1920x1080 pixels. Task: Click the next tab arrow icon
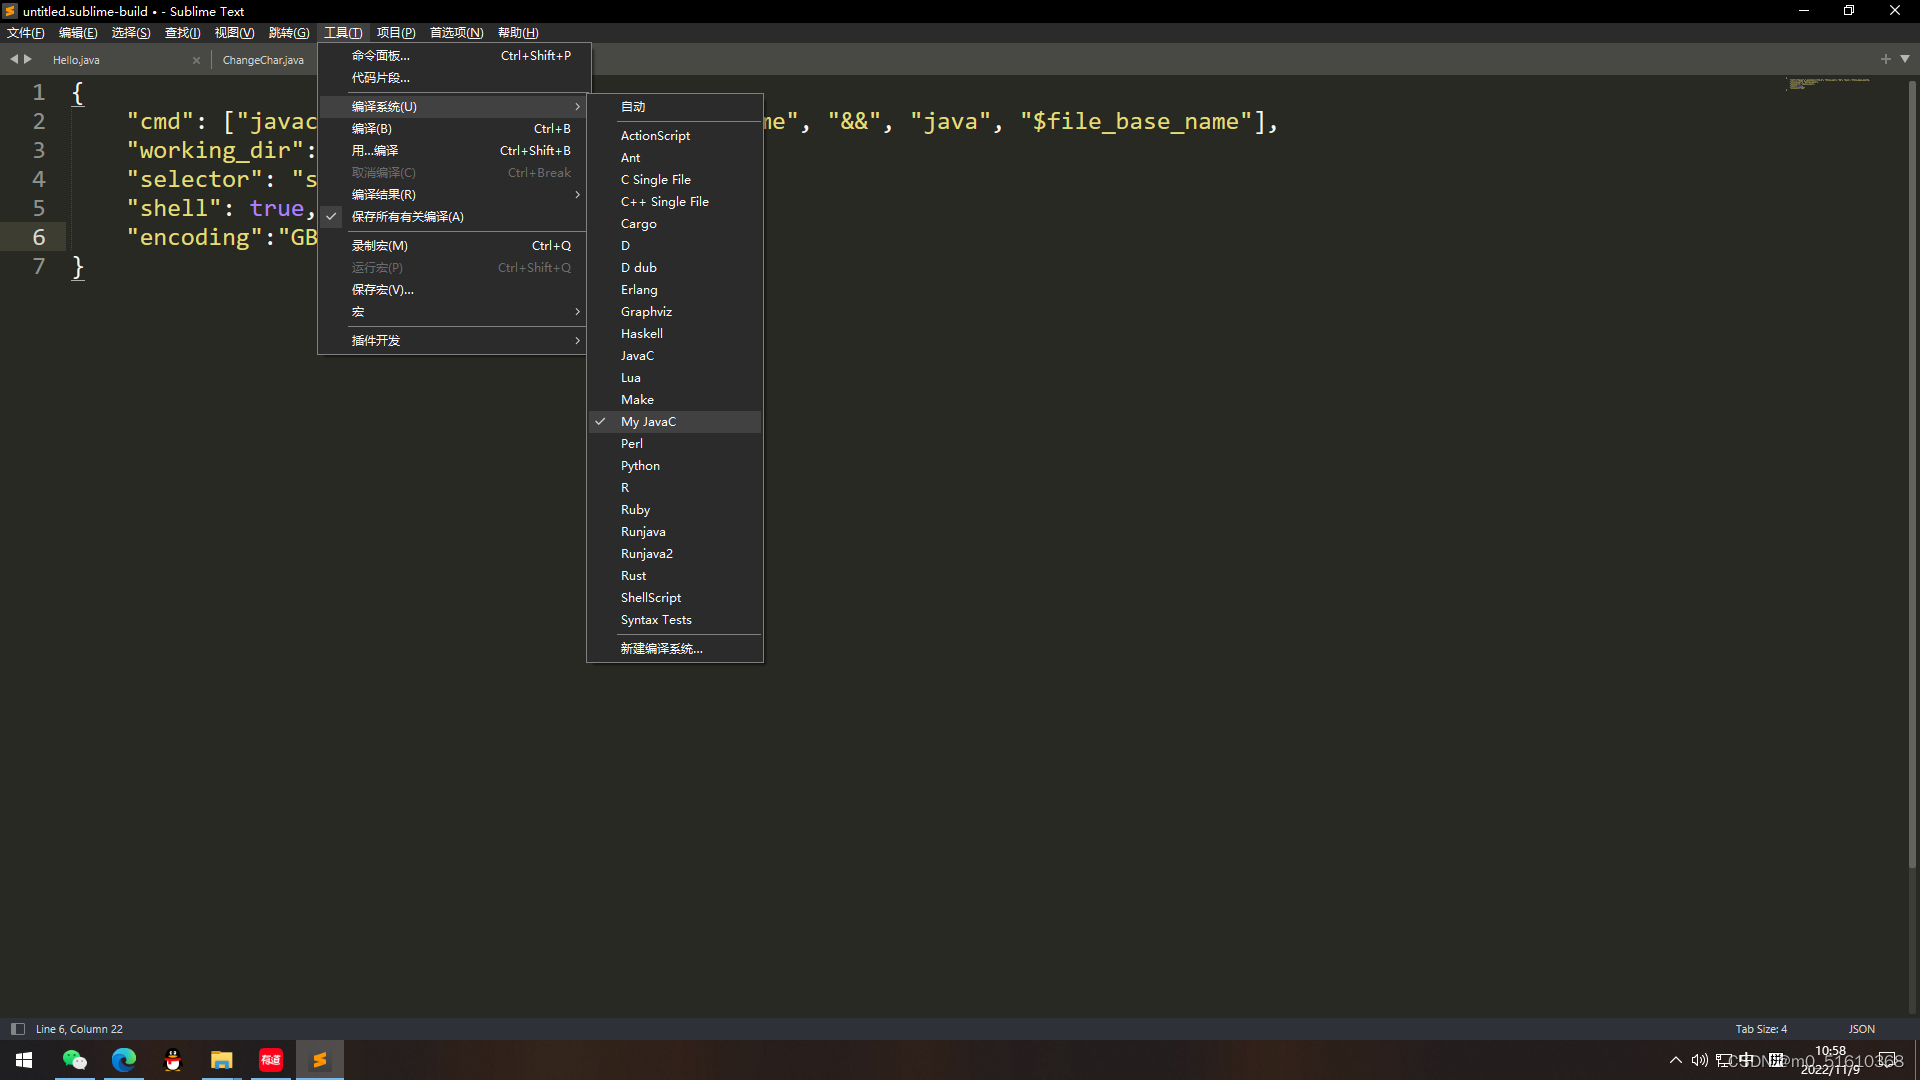point(28,59)
